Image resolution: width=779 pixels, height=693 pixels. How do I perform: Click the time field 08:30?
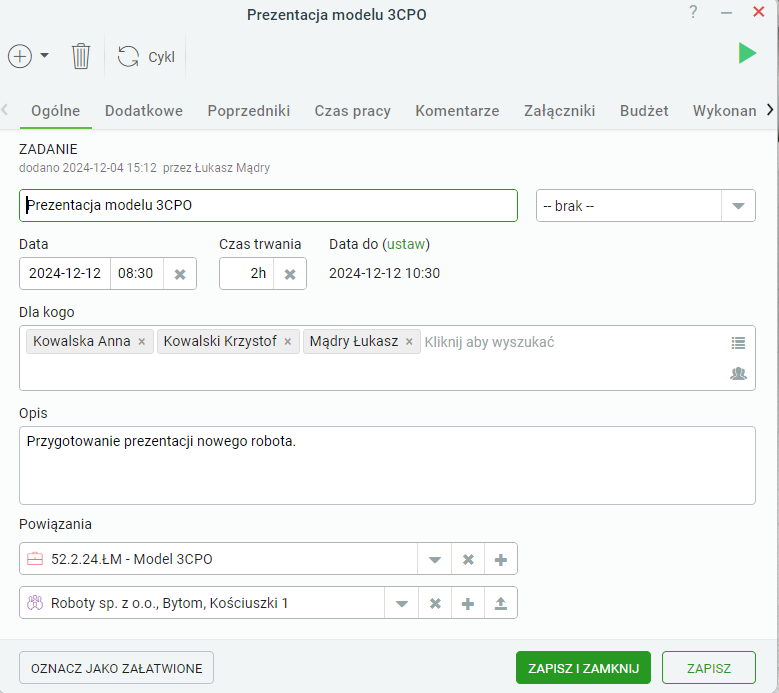pos(136,273)
